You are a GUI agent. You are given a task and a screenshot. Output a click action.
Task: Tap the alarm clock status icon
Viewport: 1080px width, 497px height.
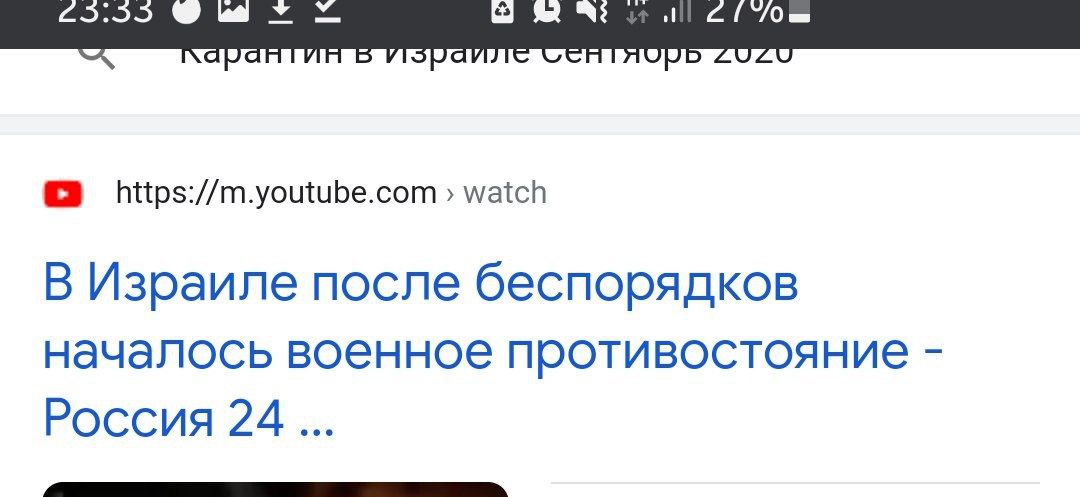[547, 11]
